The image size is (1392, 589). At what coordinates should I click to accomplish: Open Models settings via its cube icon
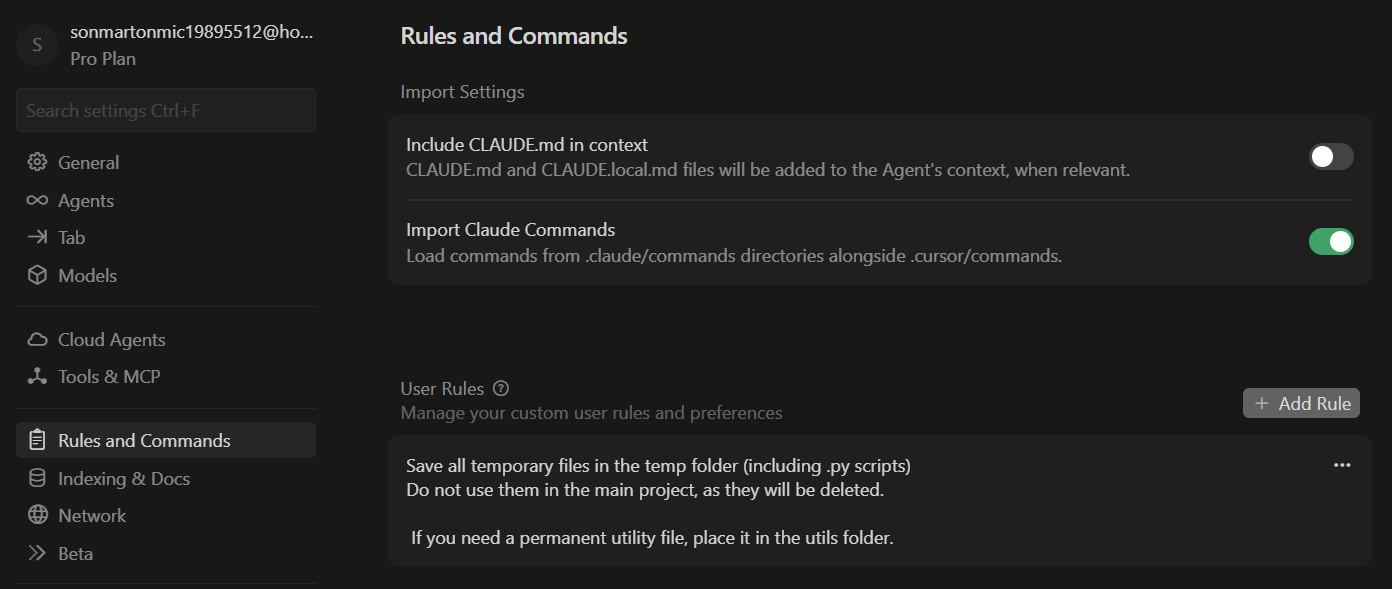tap(35, 275)
